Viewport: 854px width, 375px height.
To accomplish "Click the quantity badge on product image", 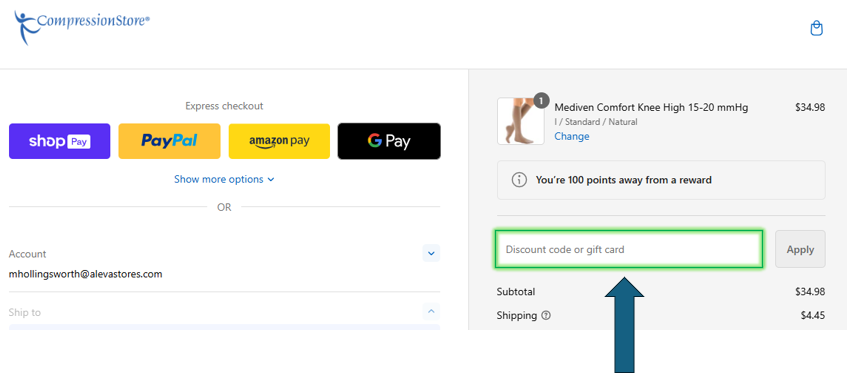I will tap(540, 101).
